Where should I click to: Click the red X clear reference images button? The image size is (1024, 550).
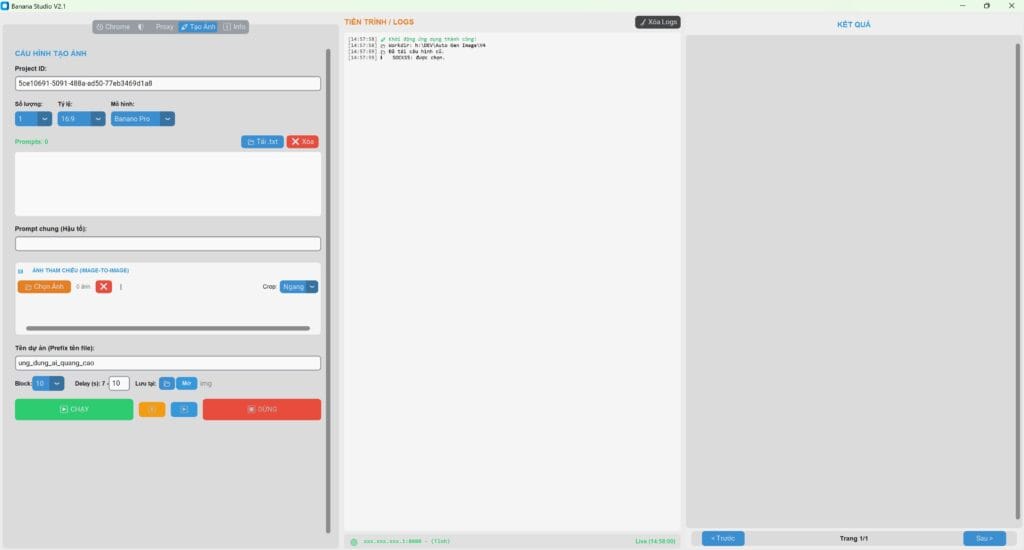103,287
